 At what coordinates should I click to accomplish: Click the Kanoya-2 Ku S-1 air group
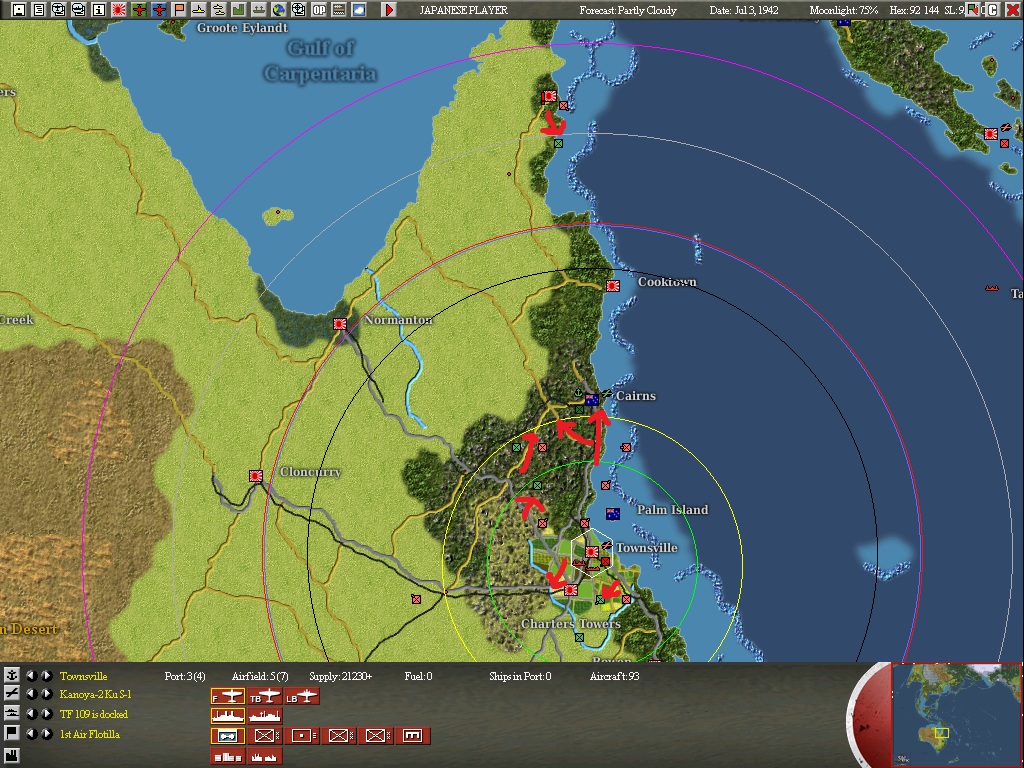(x=95, y=695)
